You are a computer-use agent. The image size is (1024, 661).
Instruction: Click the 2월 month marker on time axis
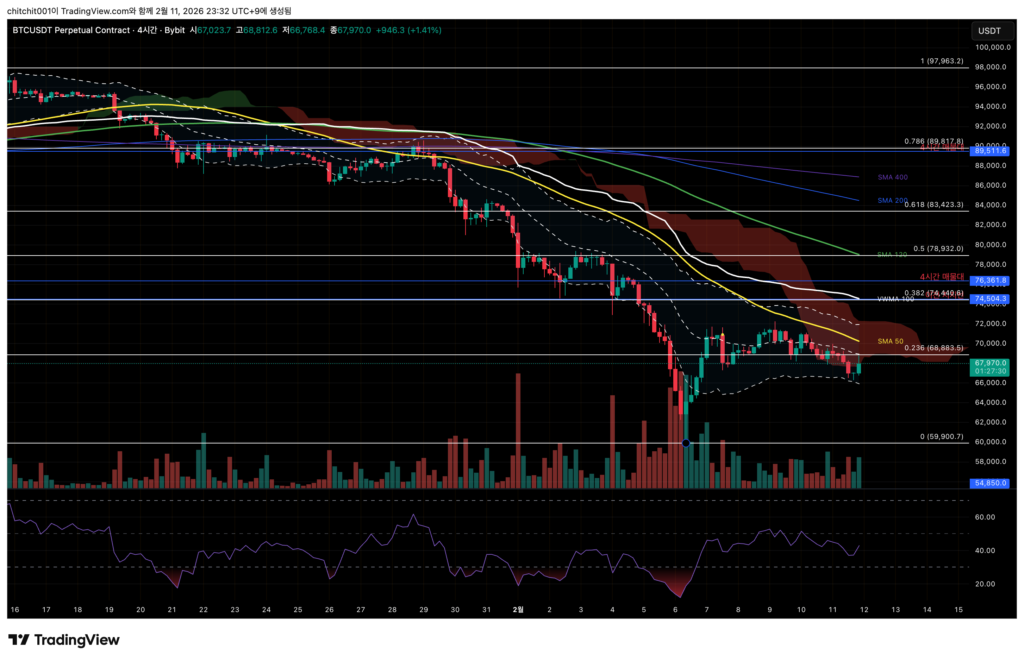518,608
